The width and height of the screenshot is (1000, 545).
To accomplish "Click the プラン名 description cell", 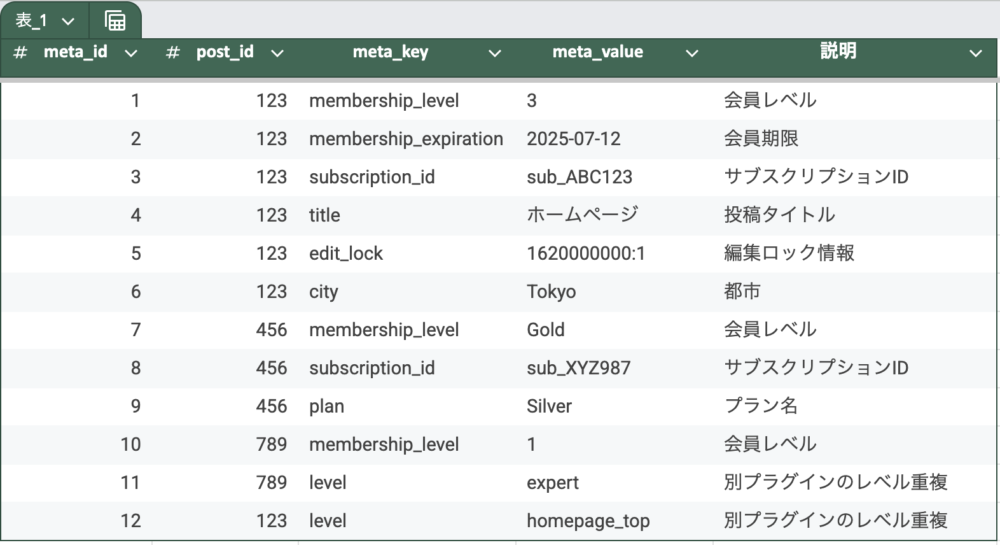I will point(761,407).
